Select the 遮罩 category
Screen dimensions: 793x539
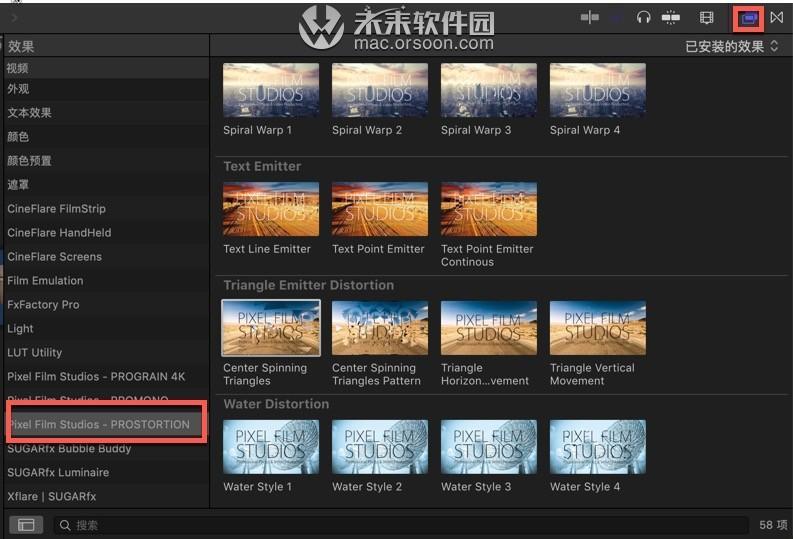[x=105, y=185]
